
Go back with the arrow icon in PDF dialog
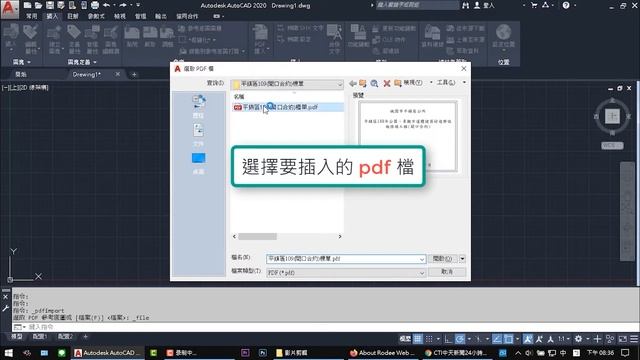click(353, 83)
